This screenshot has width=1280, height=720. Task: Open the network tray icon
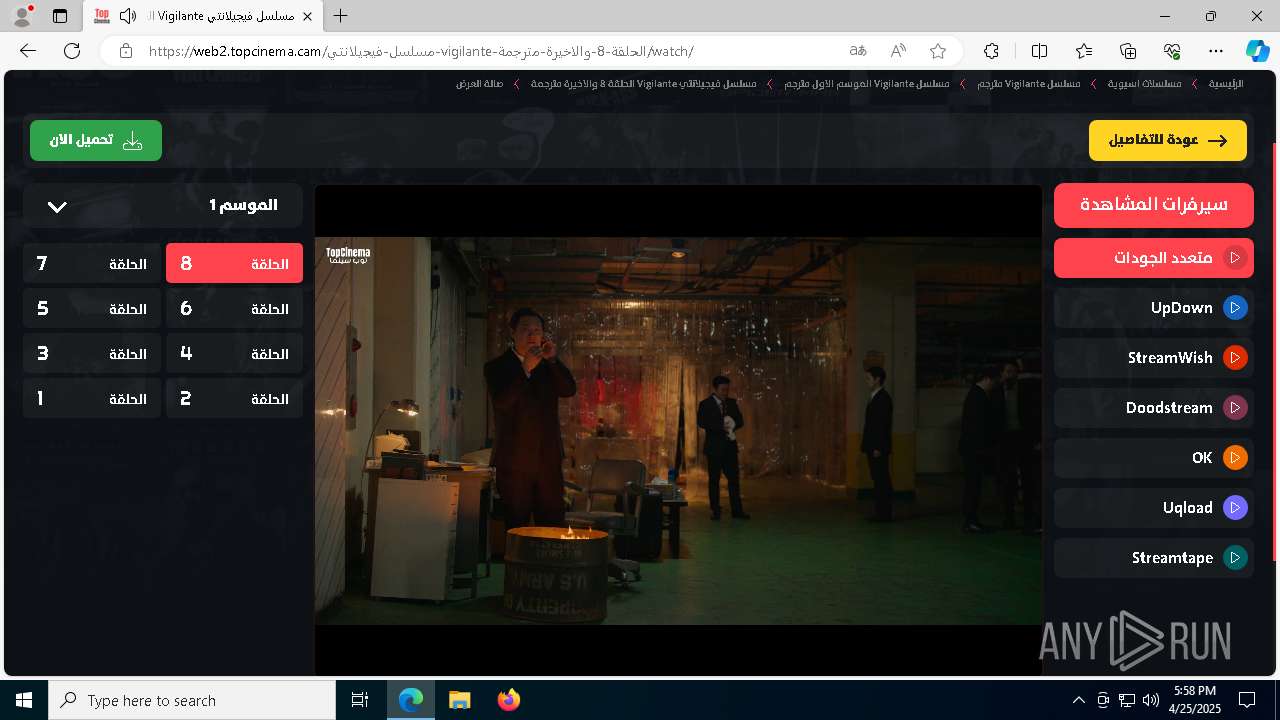pyautogui.click(x=1127, y=700)
